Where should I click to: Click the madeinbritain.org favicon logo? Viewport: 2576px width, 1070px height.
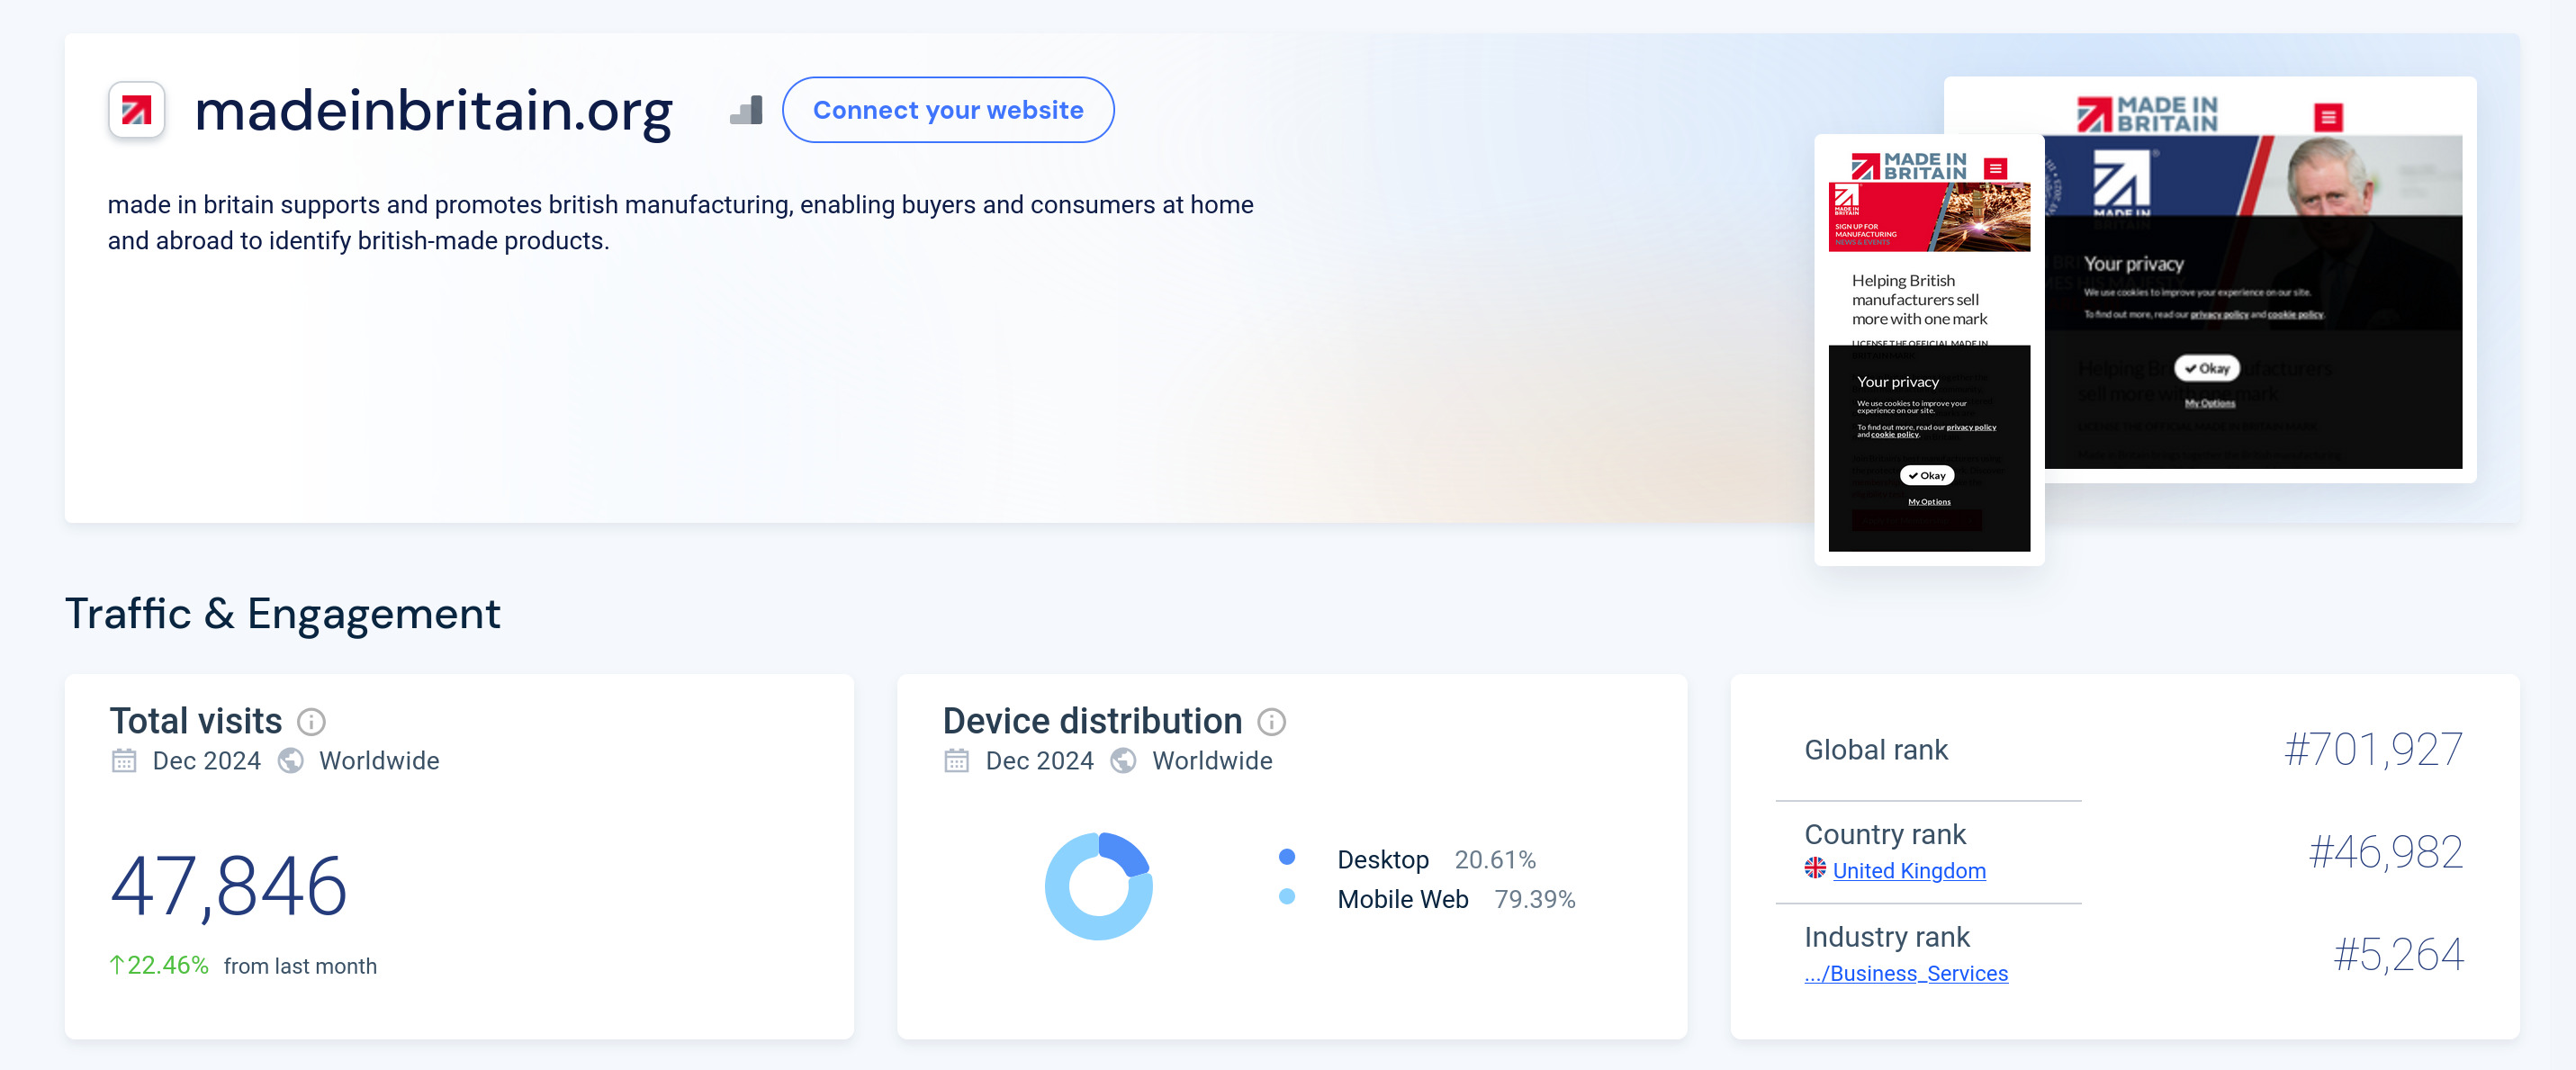click(136, 110)
